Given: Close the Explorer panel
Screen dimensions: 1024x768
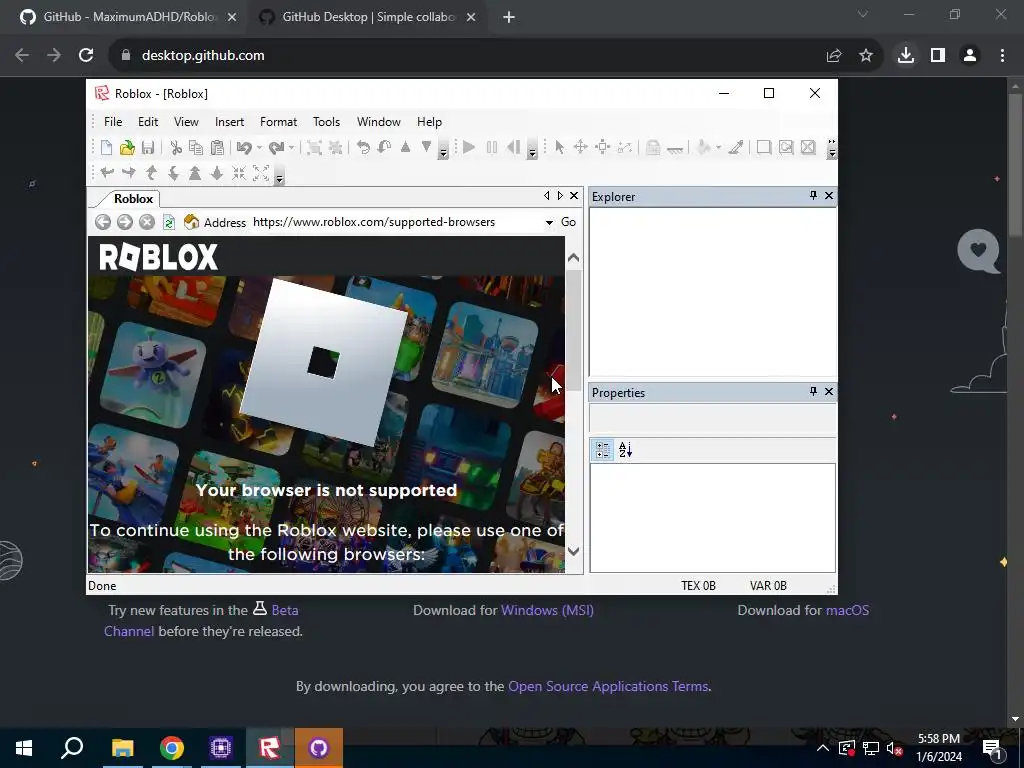Looking at the screenshot, I should 829,196.
